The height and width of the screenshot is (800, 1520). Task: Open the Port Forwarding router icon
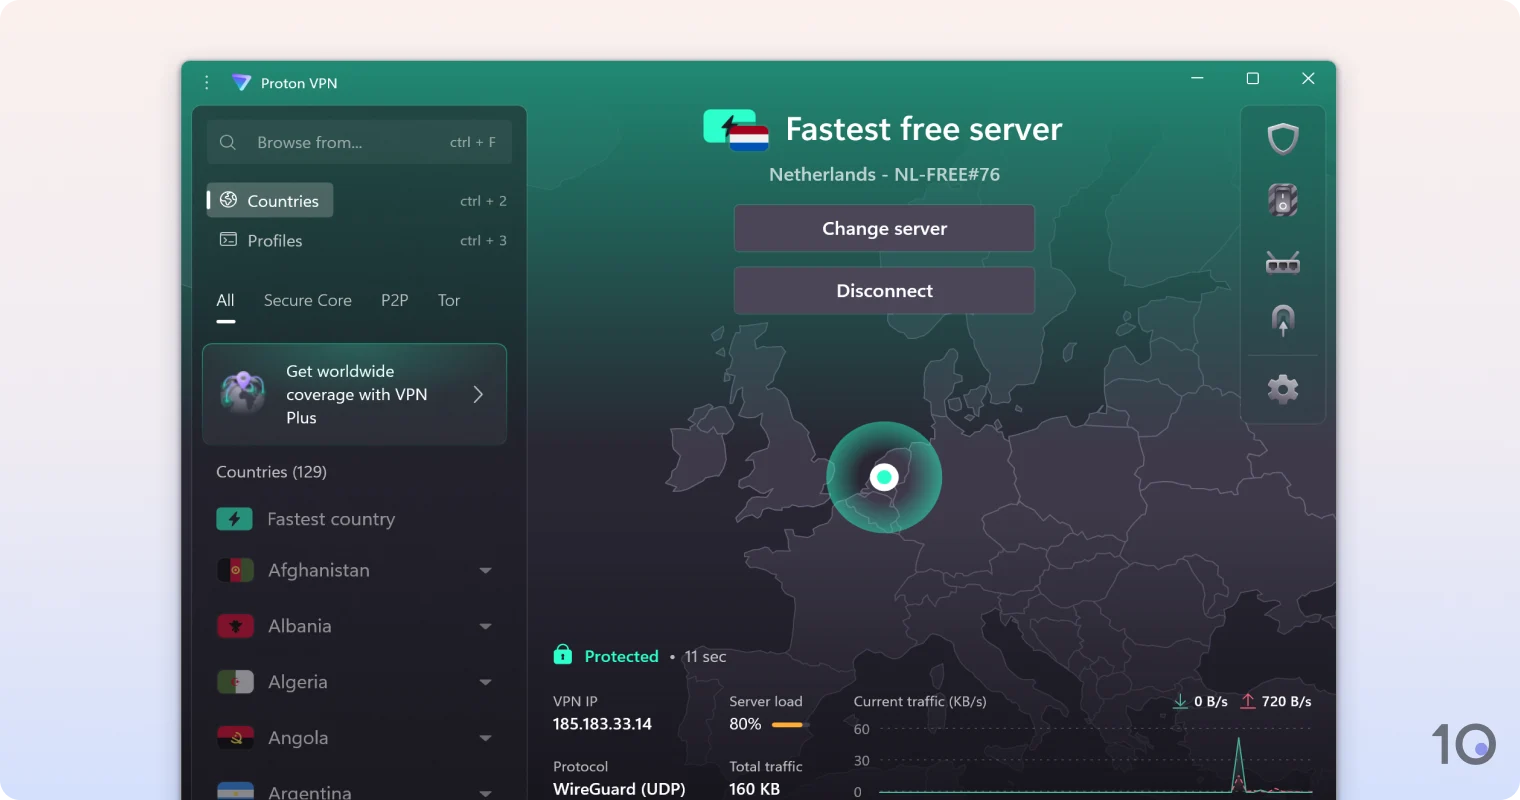click(1283, 261)
